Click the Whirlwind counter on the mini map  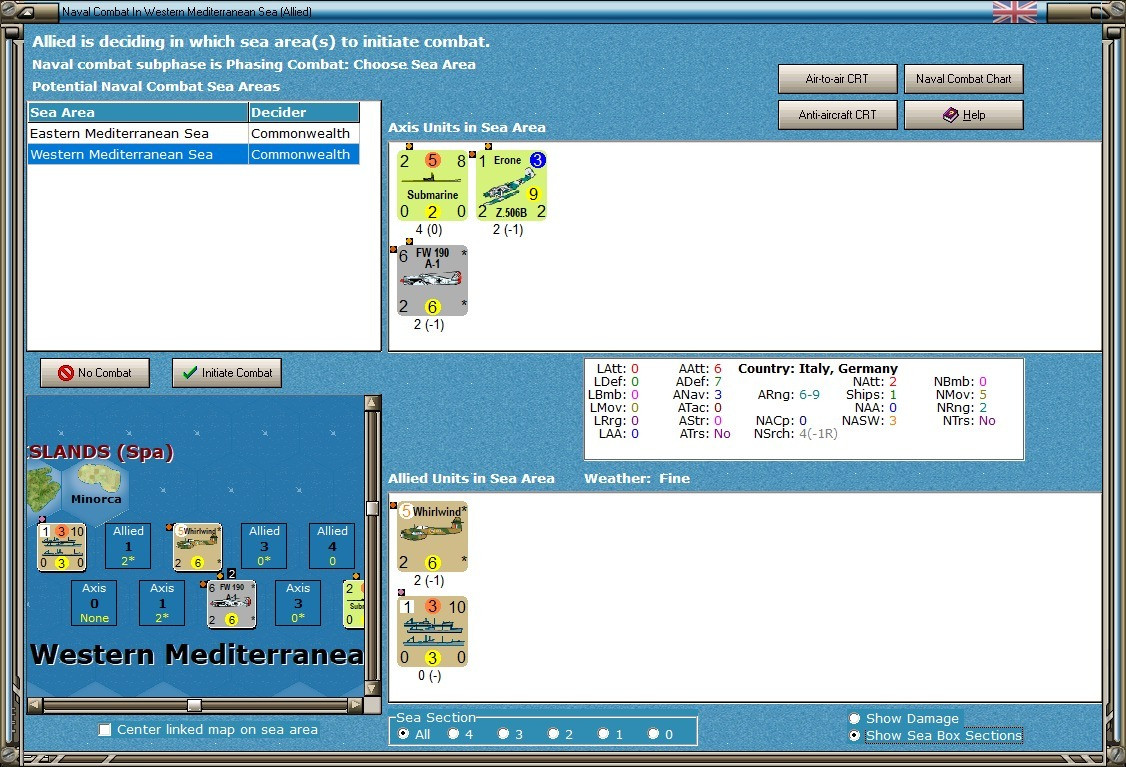pyautogui.click(x=197, y=547)
